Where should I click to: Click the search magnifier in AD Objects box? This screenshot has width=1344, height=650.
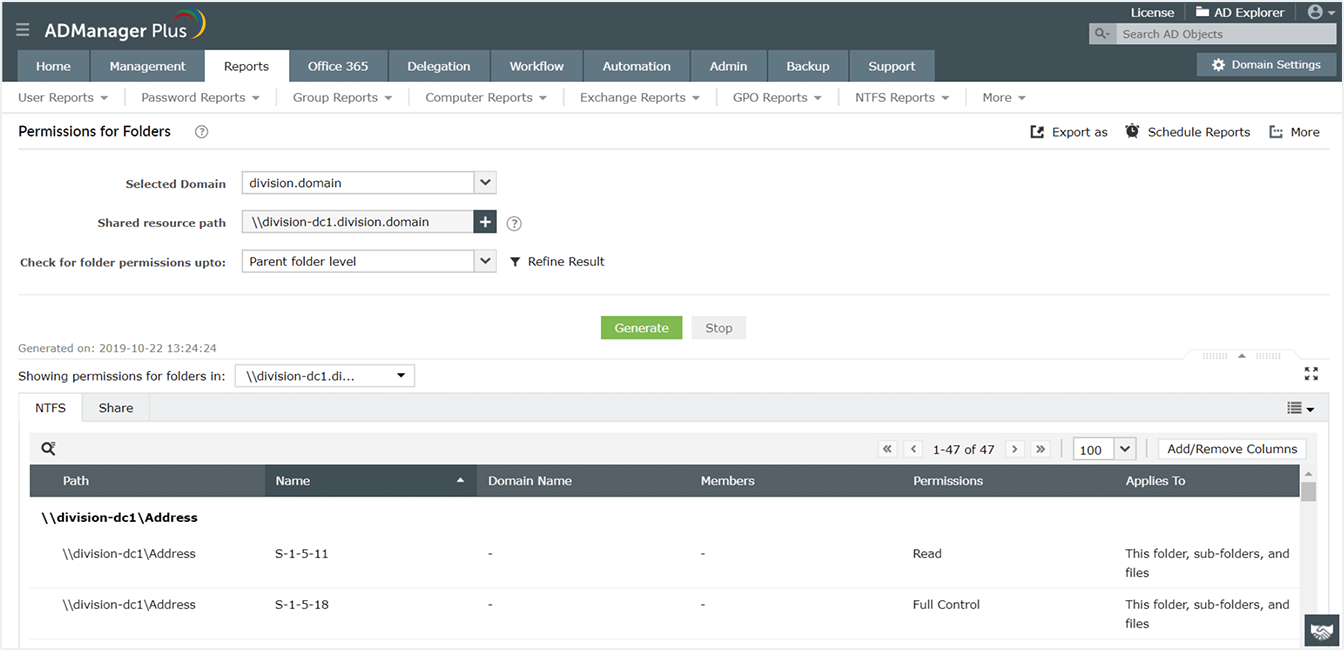click(x=1102, y=34)
